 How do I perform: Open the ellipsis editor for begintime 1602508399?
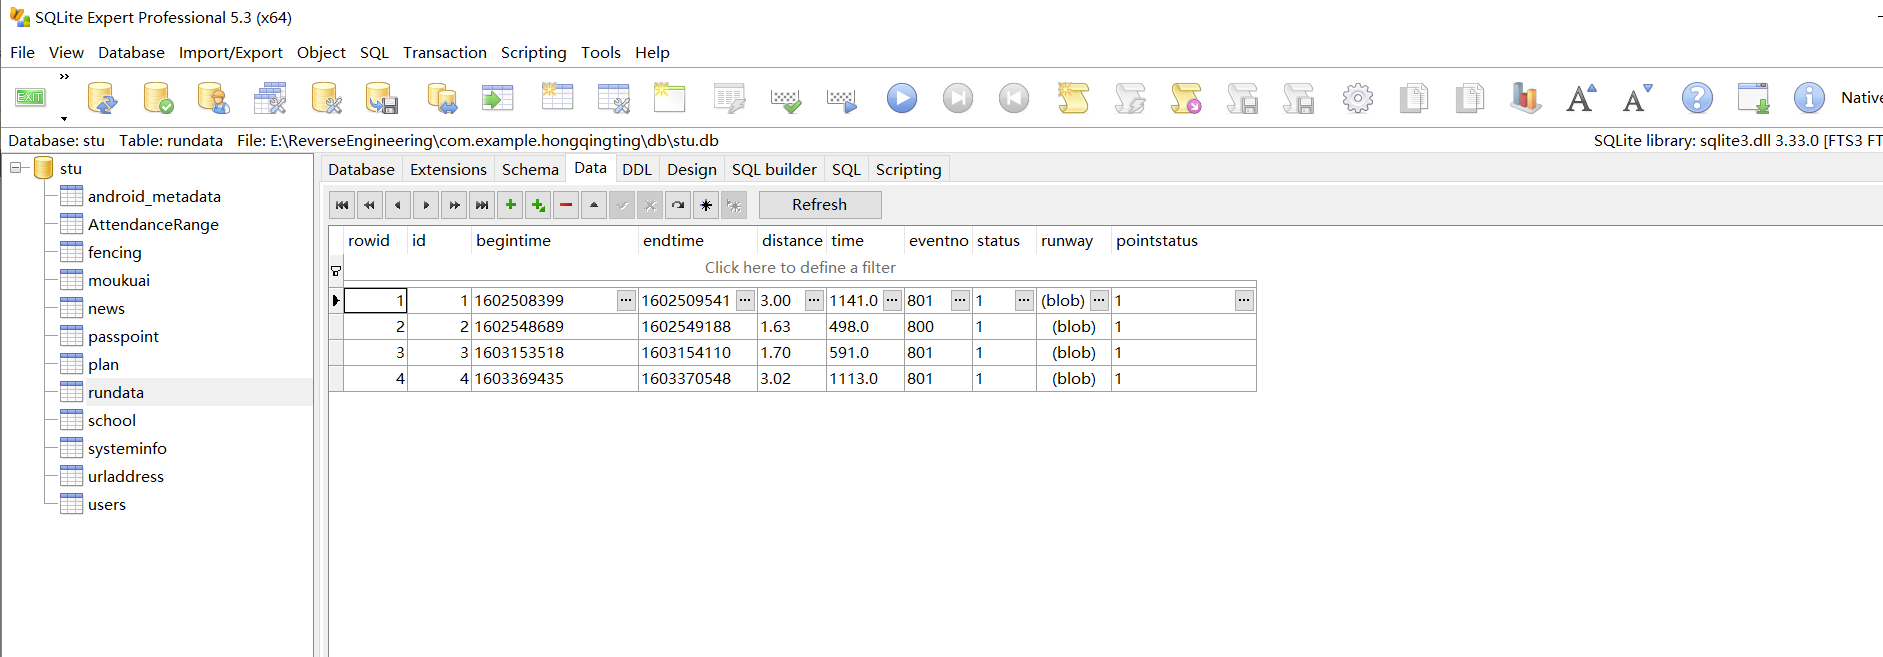coord(625,300)
